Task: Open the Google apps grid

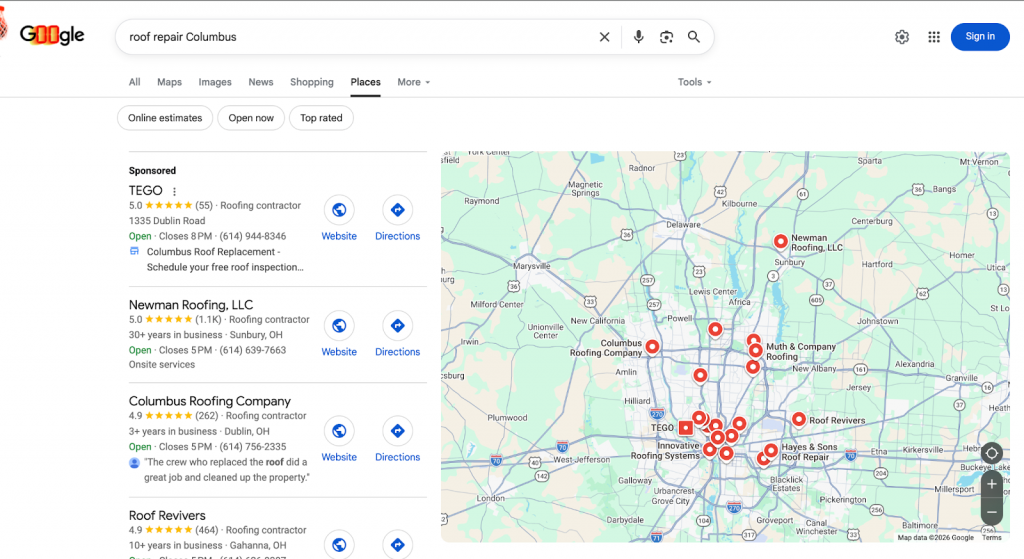Action: tap(934, 37)
